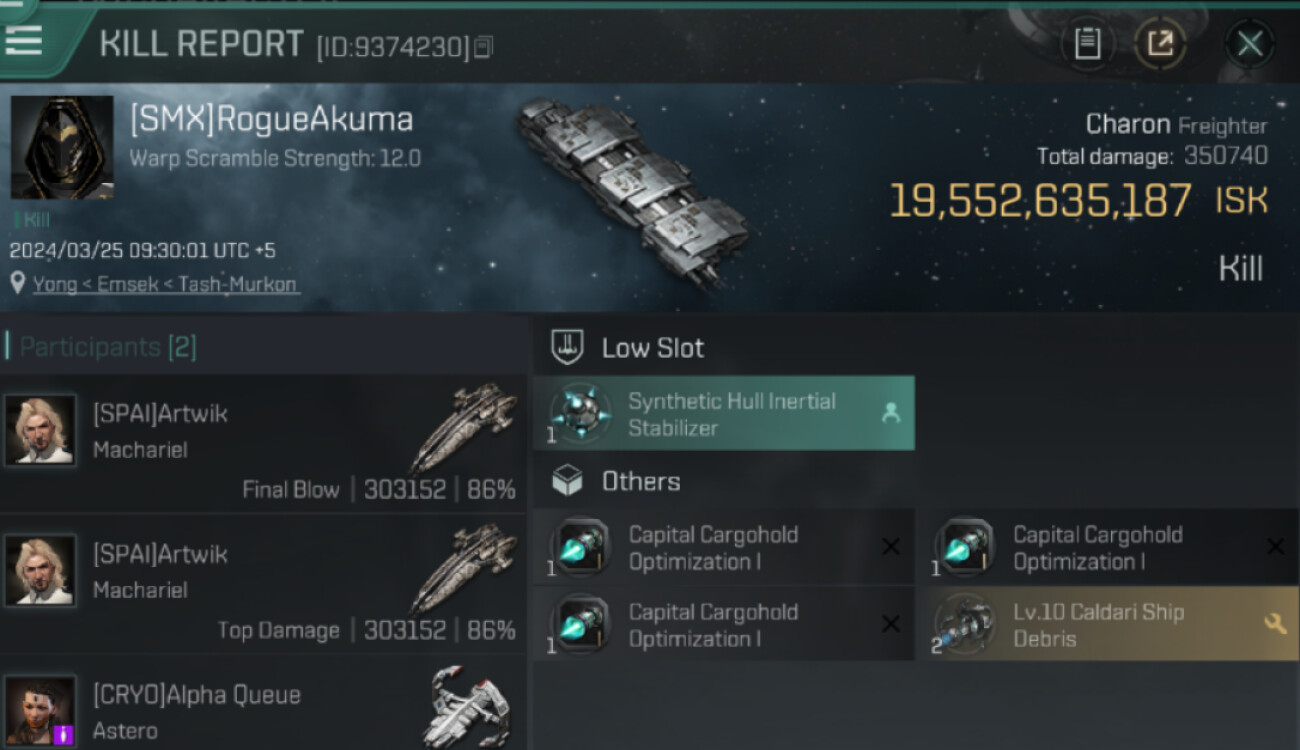Close the kill report window
The height and width of the screenshot is (750, 1300).
[x=1249, y=43]
